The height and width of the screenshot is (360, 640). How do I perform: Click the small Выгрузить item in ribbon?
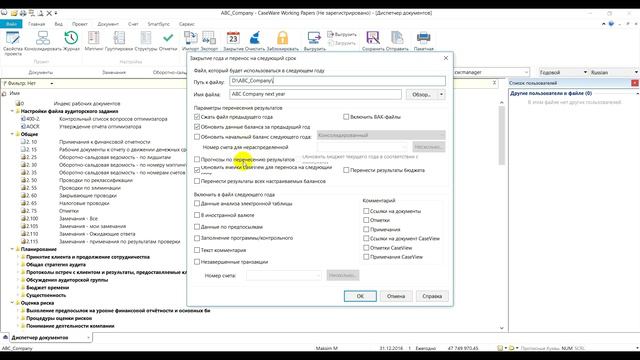(342, 34)
